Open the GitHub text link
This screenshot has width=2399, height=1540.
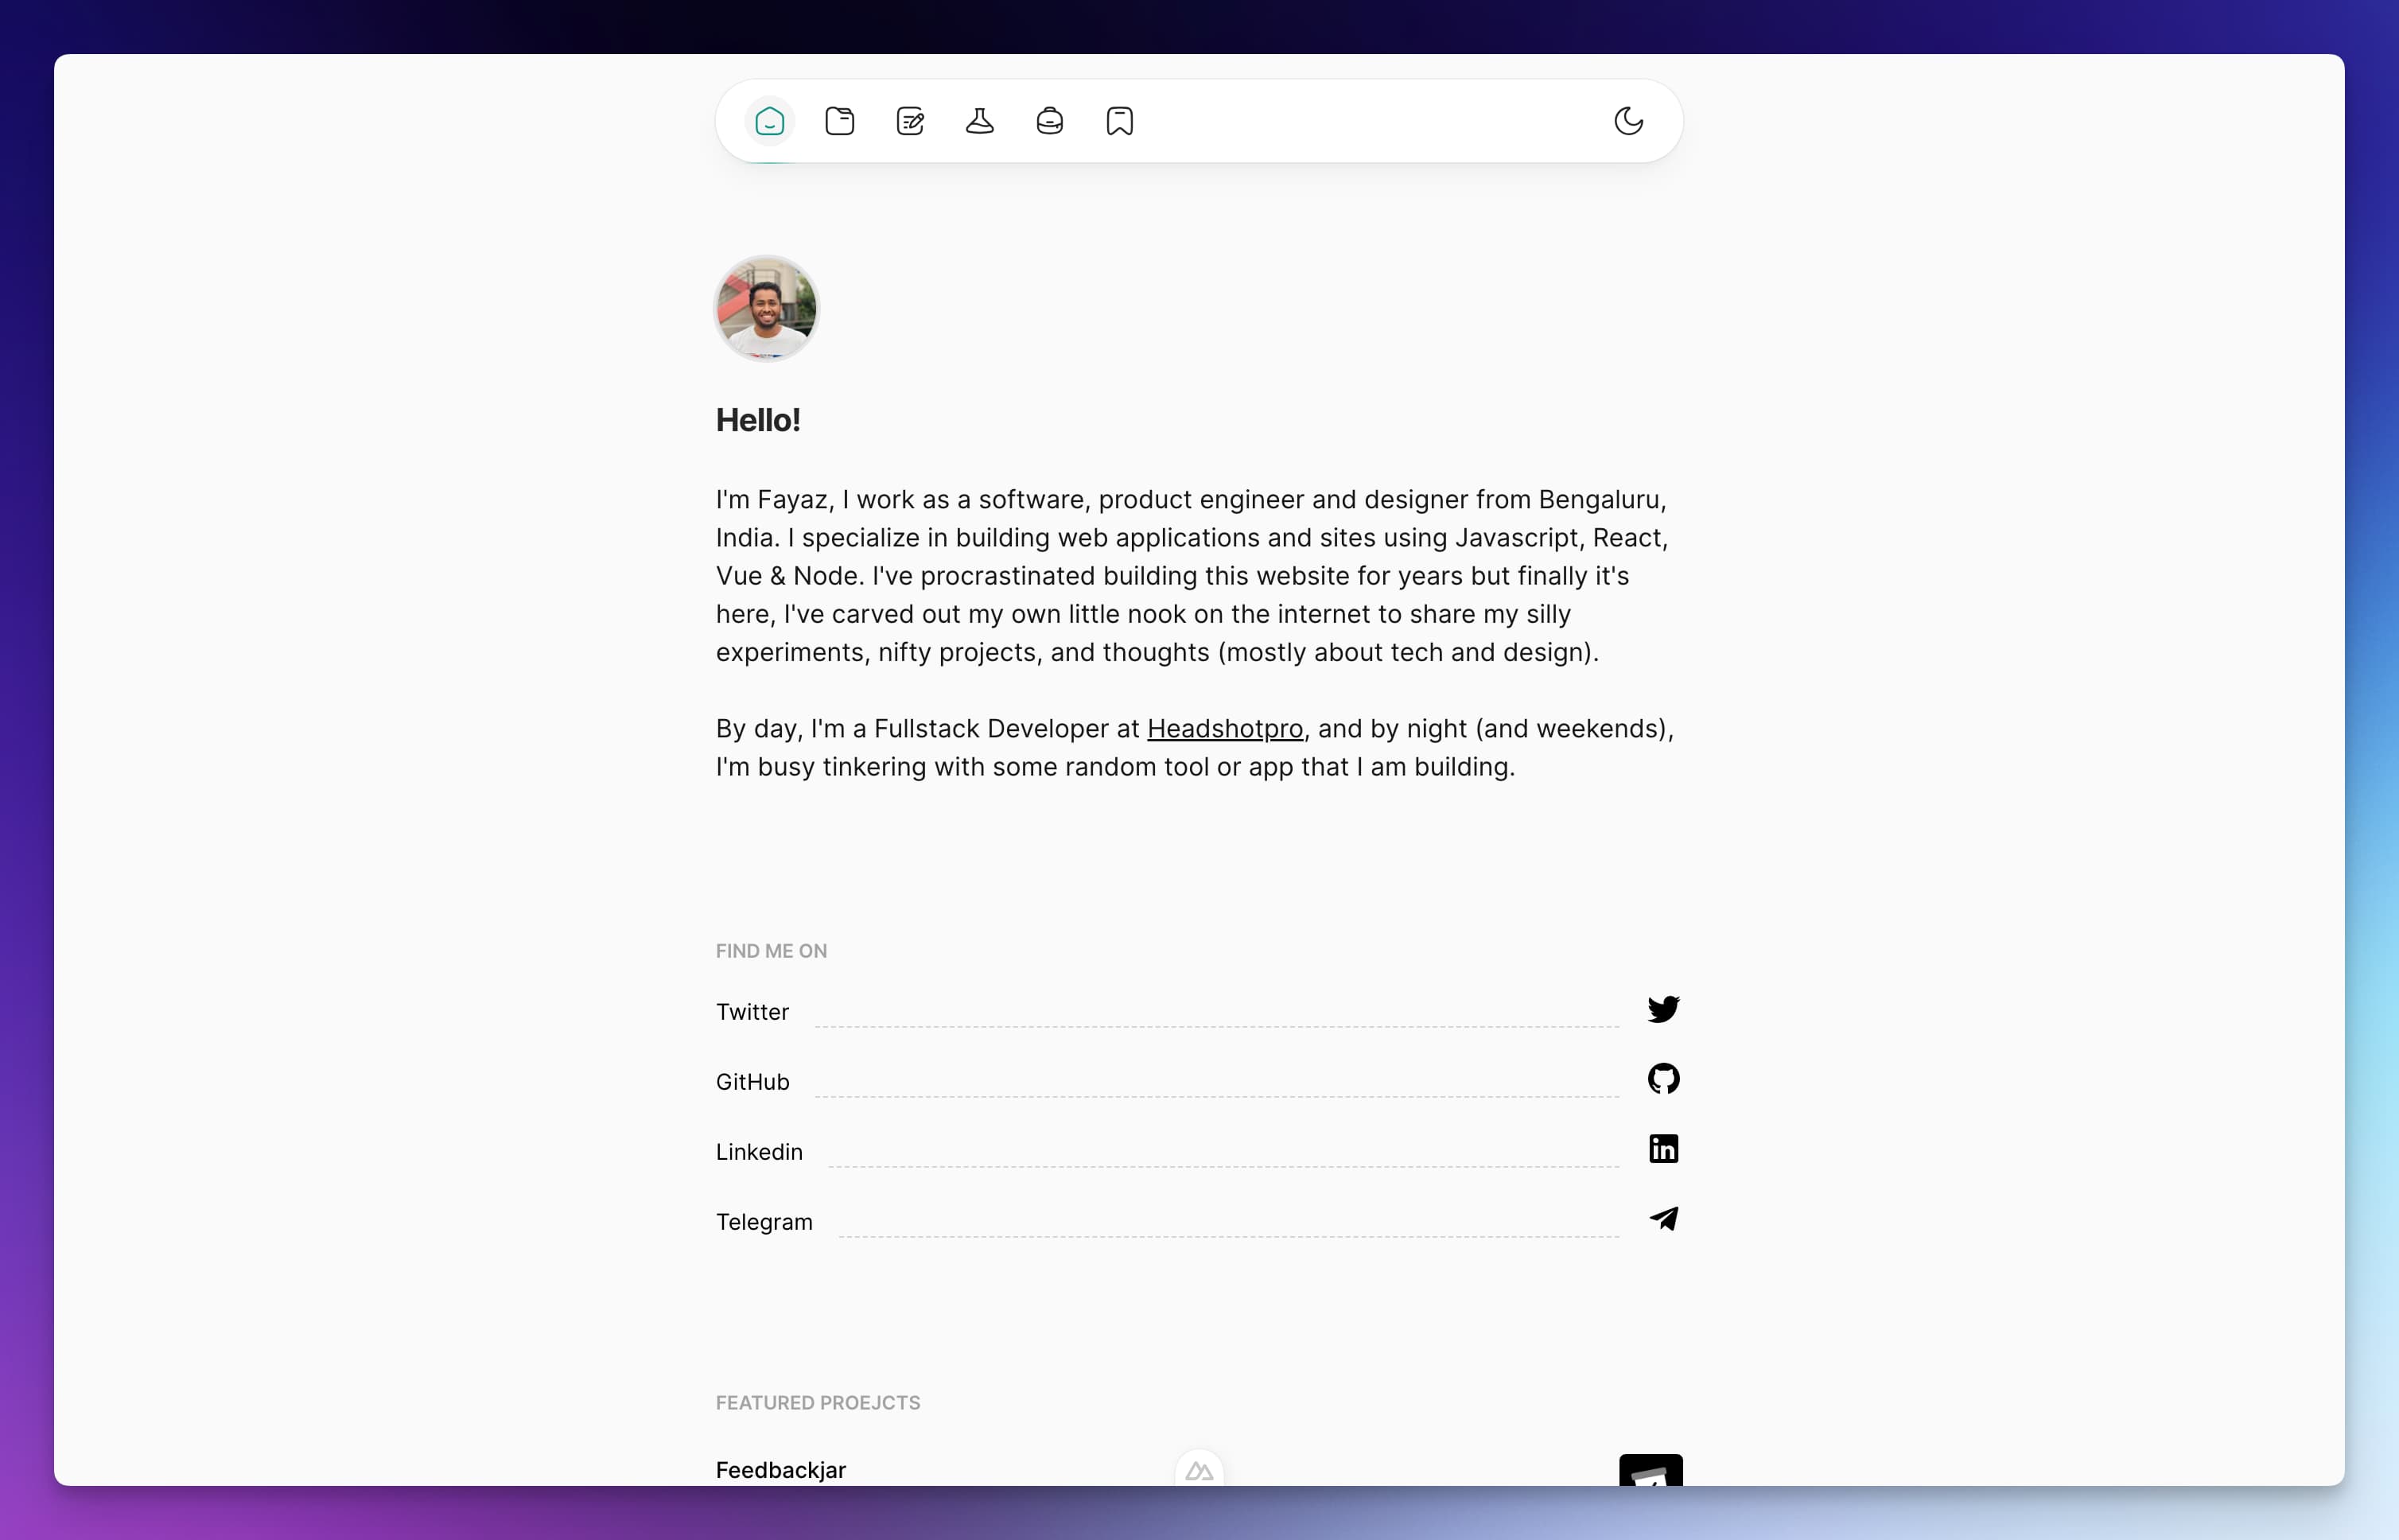coord(752,1082)
